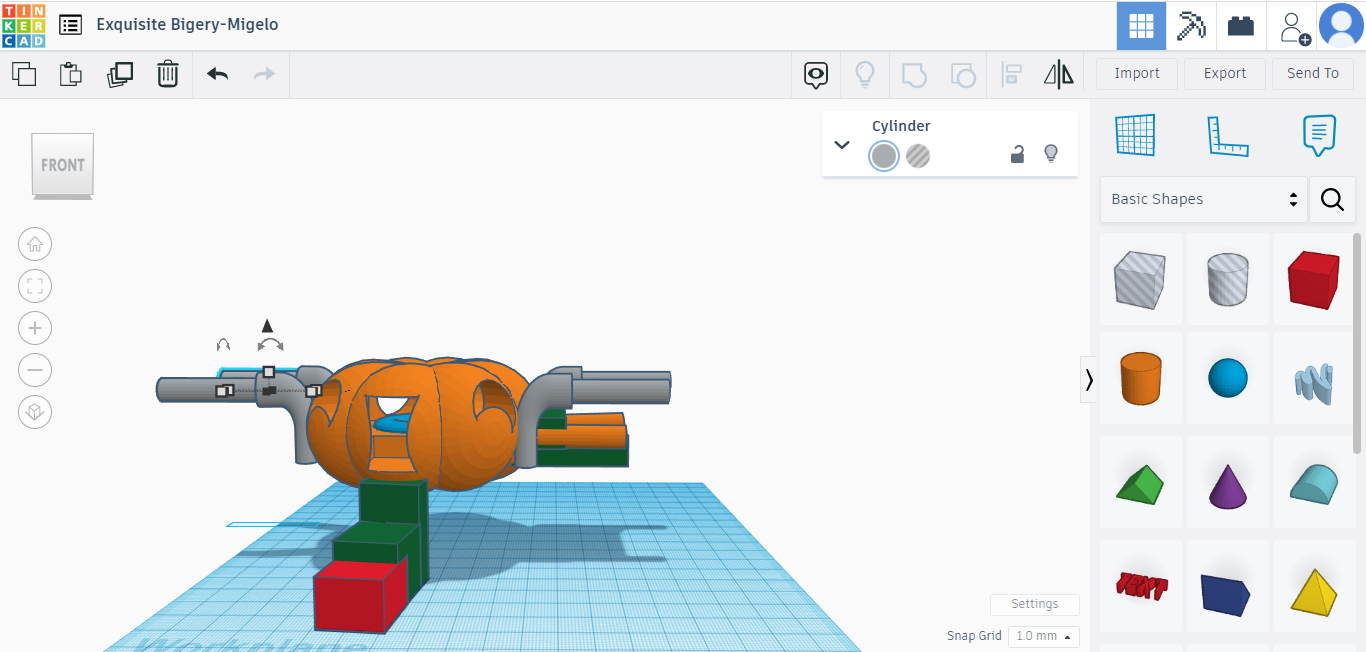
Task: Click the Ungroup icon
Action: pyautogui.click(x=963, y=74)
